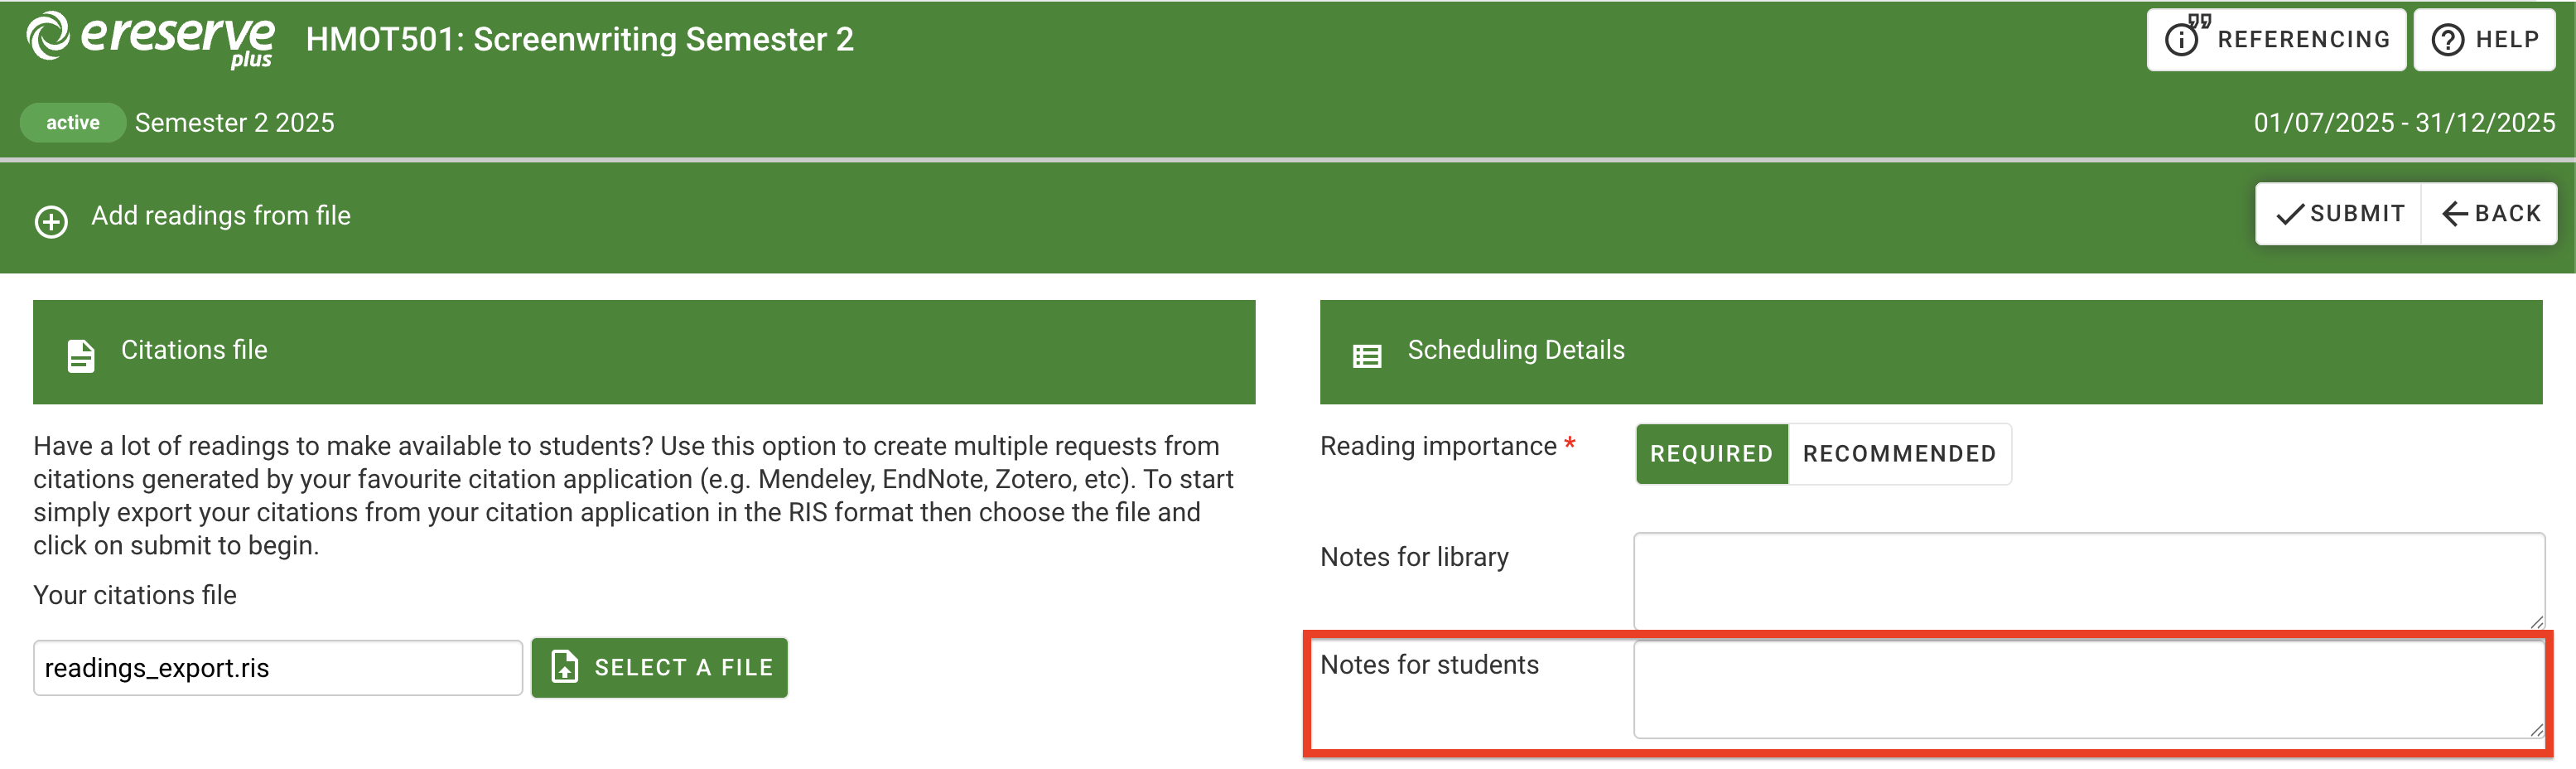Click the back arrow icon
This screenshot has width=2576, height=769.
pyautogui.click(x=2455, y=214)
